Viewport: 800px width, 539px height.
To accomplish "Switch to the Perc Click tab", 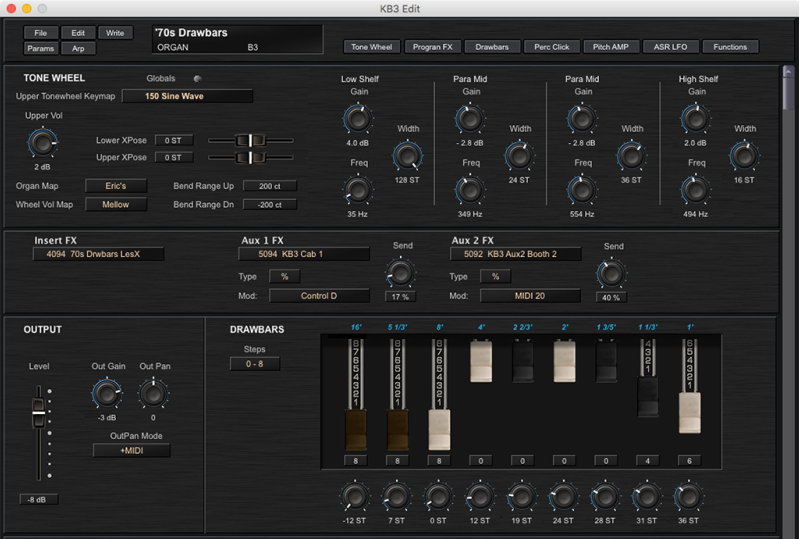I will 552,47.
